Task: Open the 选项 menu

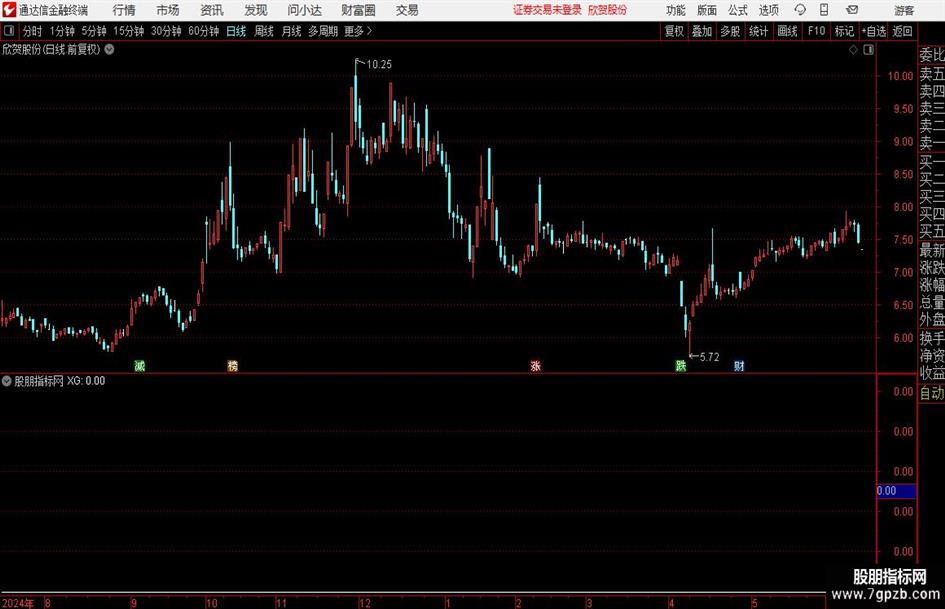Action: pos(768,10)
